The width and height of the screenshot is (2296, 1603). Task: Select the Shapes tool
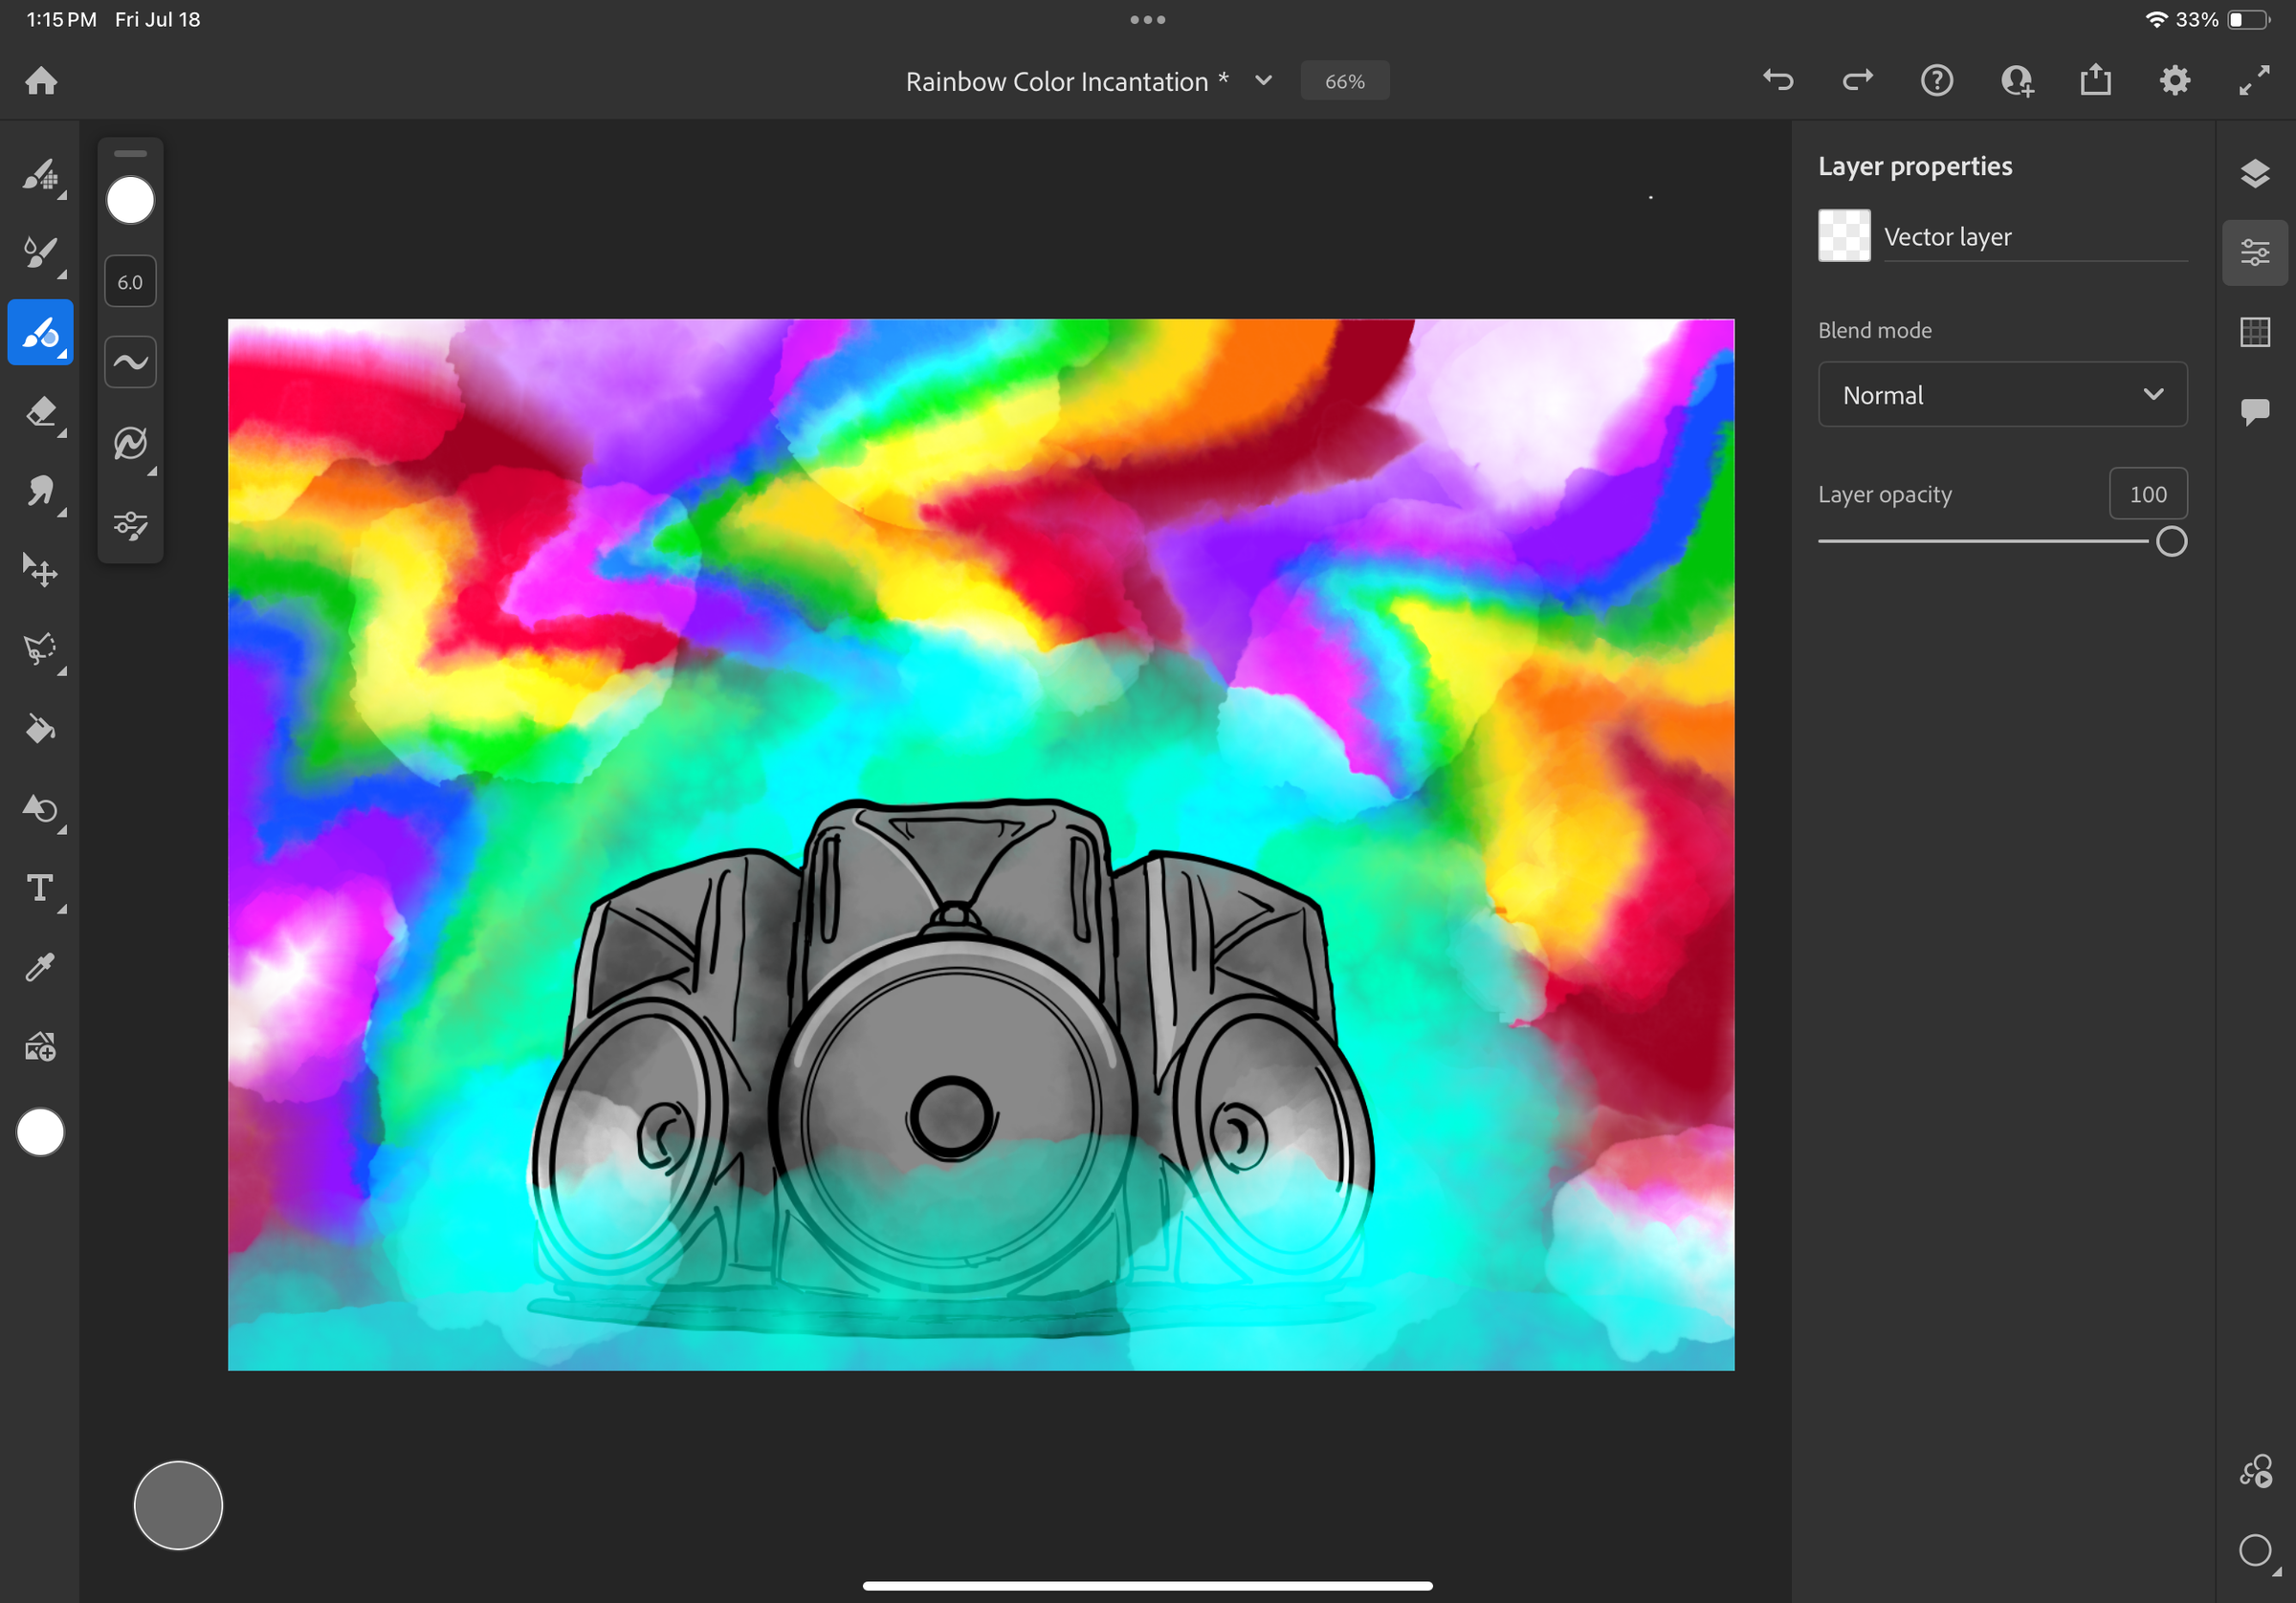41,809
